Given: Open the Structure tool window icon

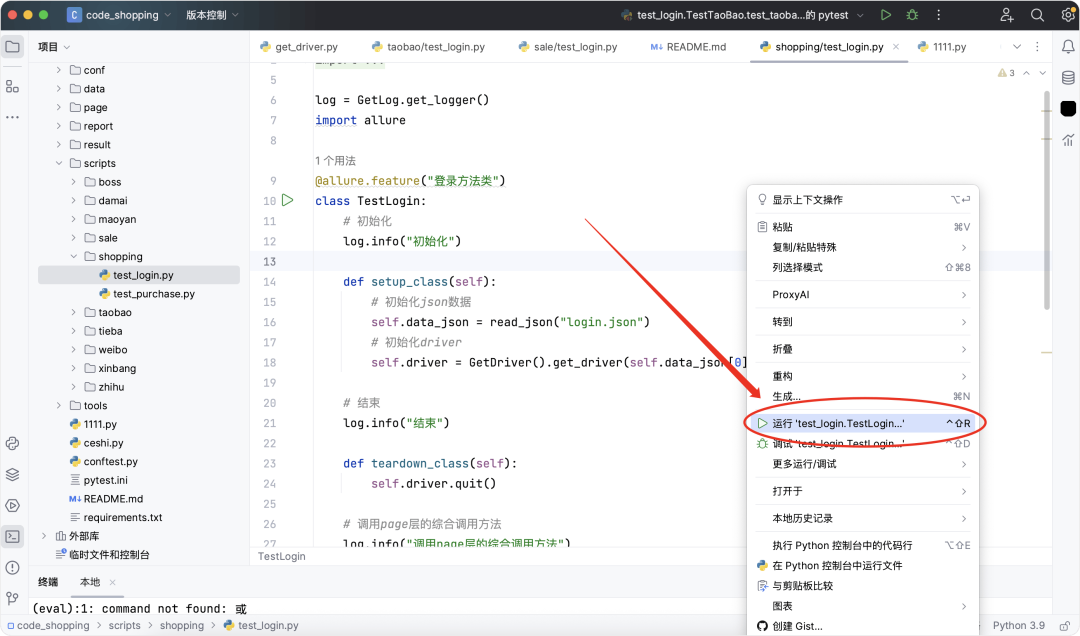Looking at the screenshot, I should coord(12,86).
